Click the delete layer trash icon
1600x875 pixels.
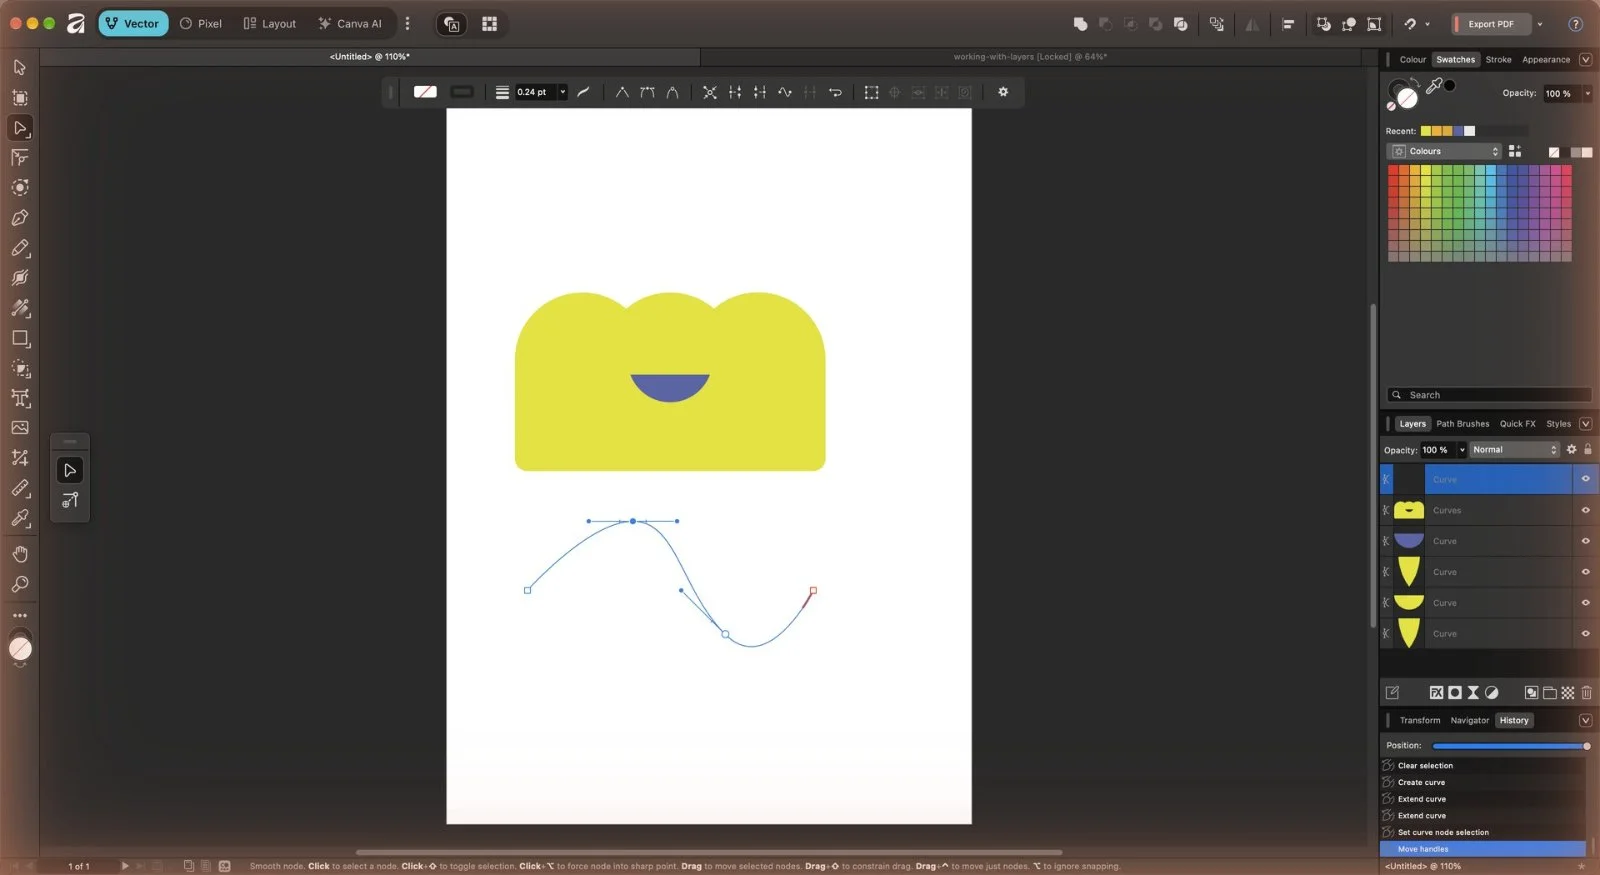click(x=1586, y=692)
